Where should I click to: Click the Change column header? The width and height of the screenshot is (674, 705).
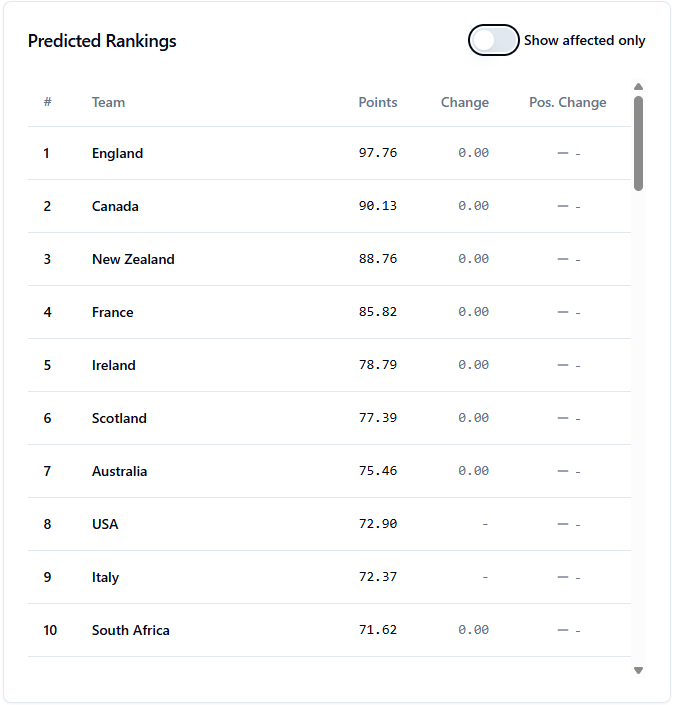click(464, 102)
